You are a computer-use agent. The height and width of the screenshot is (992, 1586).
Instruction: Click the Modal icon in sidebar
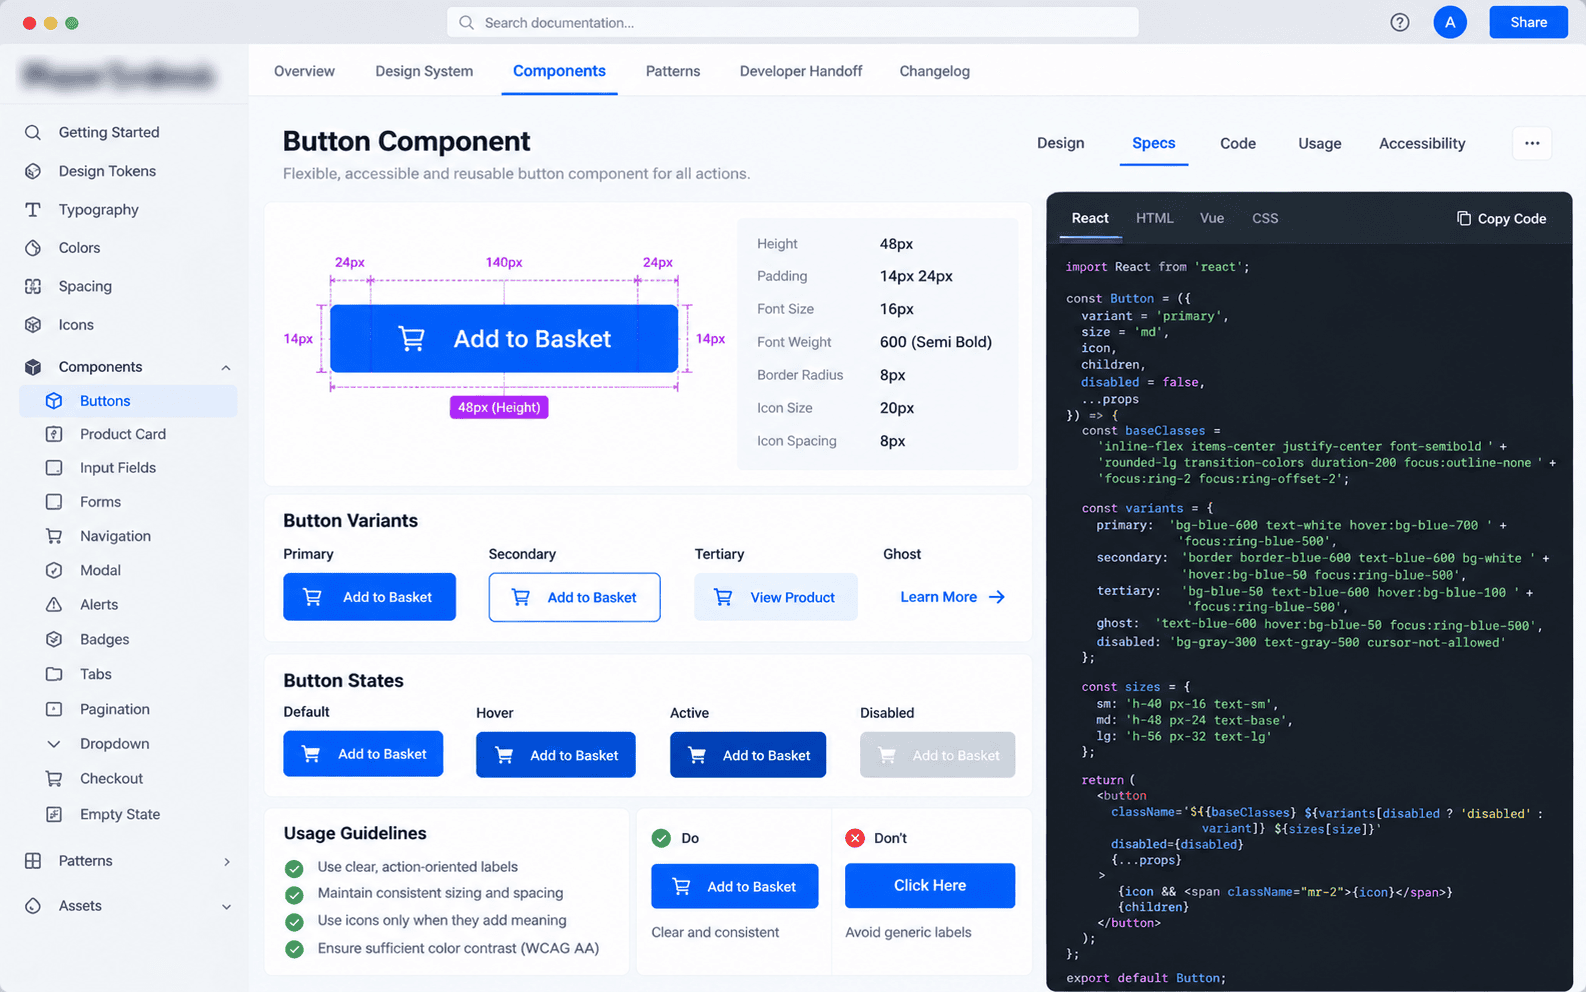click(54, 570)
